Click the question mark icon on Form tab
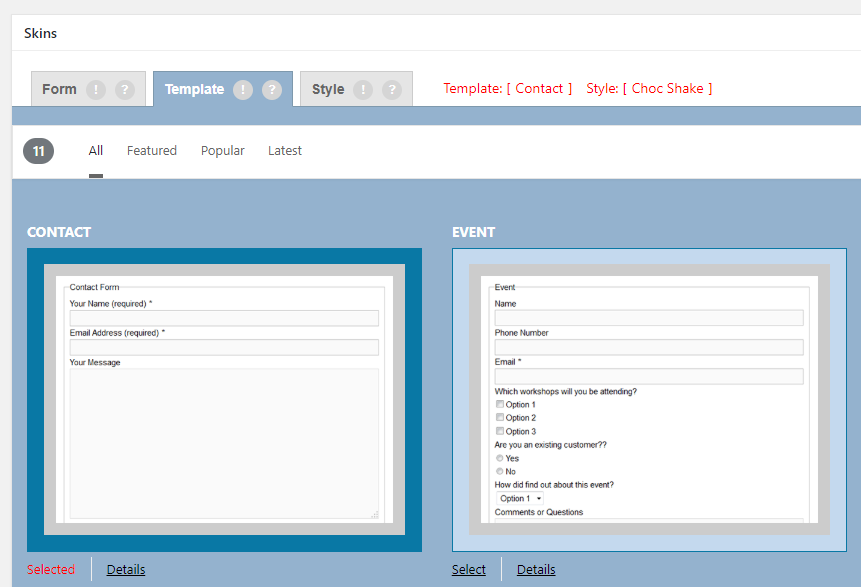Image resolution: width=861 pixels, height=587 pixels. (124, 89)
